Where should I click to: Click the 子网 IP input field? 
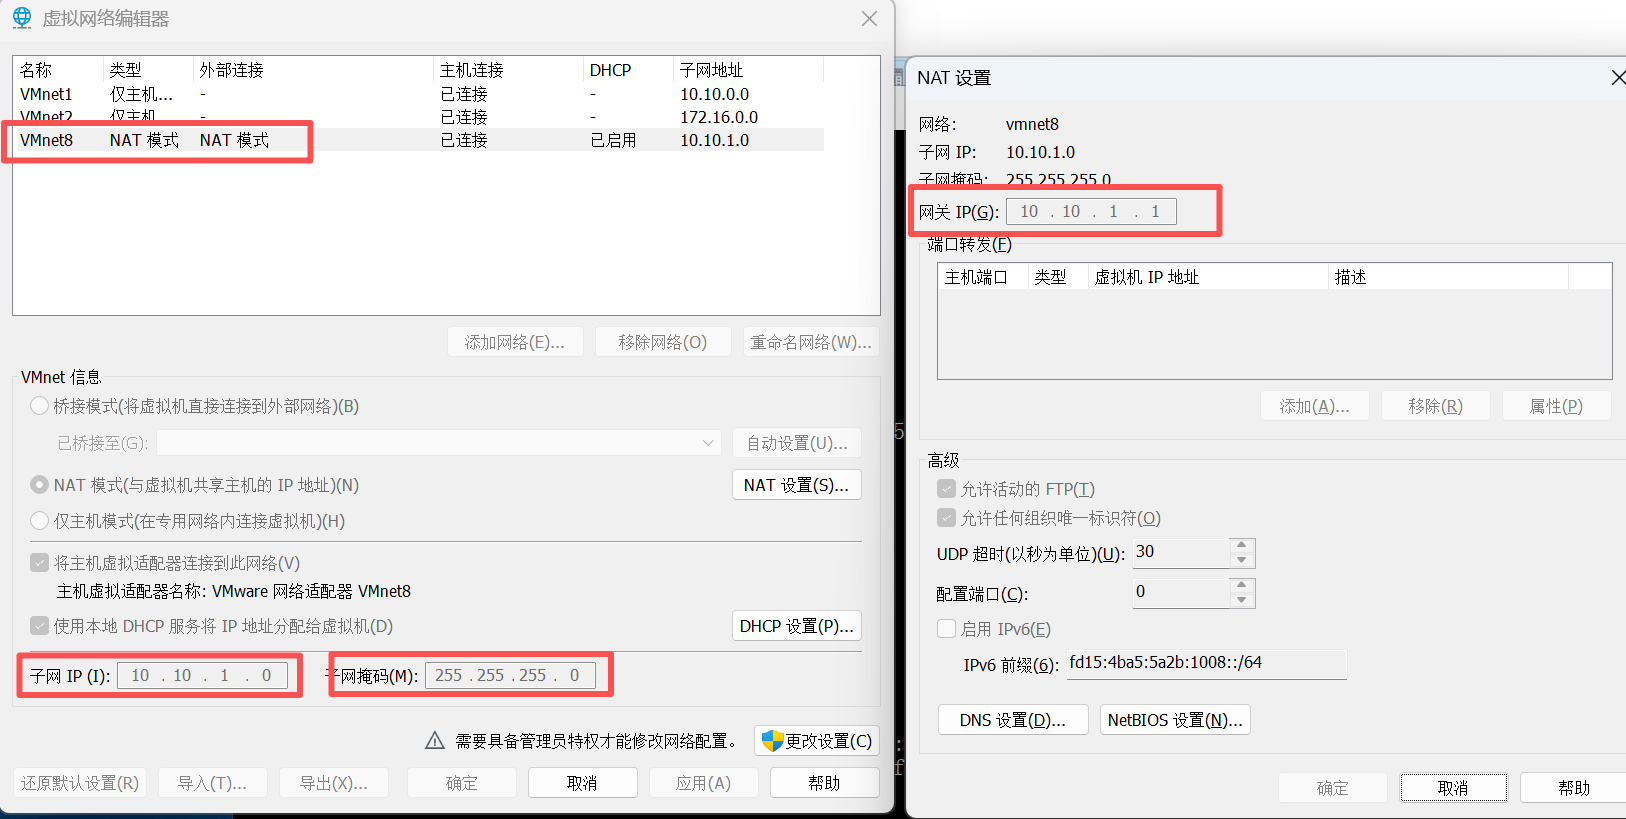(203, 676)
